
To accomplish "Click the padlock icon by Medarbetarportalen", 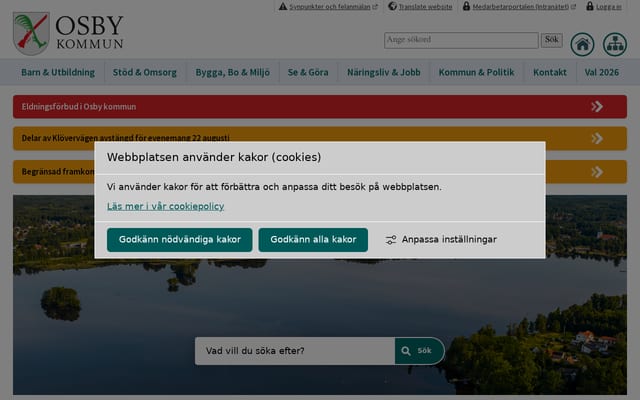I will 466,6.
